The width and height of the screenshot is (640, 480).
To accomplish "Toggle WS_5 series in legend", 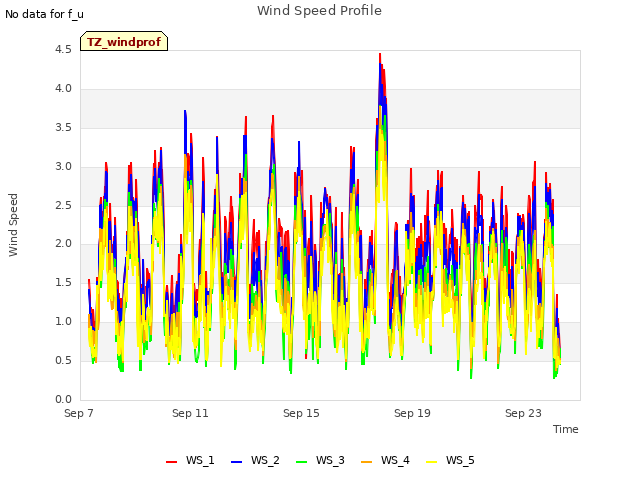I will (450, 461).
